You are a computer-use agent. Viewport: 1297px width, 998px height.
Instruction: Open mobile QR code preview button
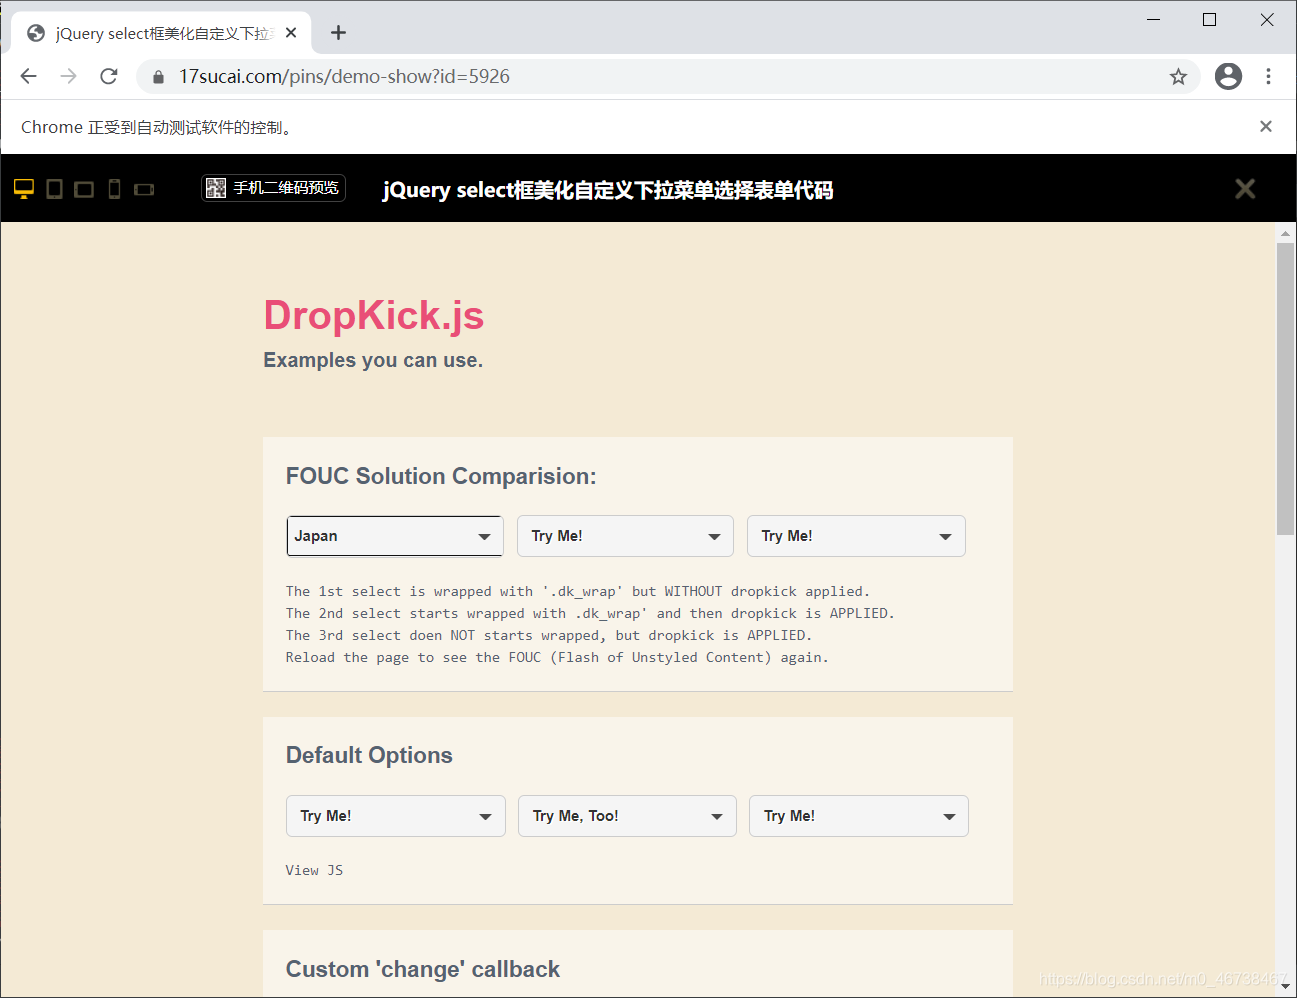[274, 188]
